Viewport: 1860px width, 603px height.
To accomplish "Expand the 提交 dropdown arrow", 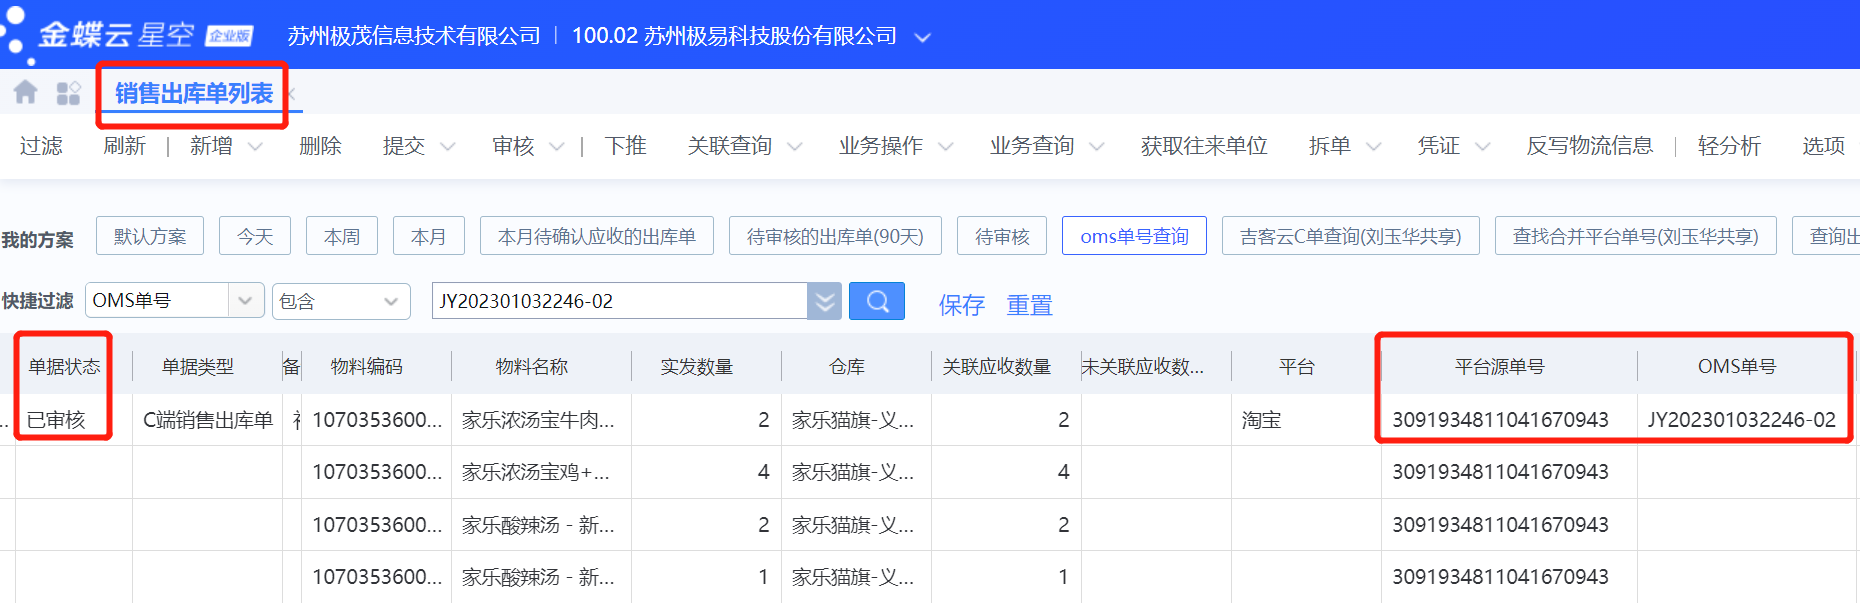I will (x=447, y=147).
